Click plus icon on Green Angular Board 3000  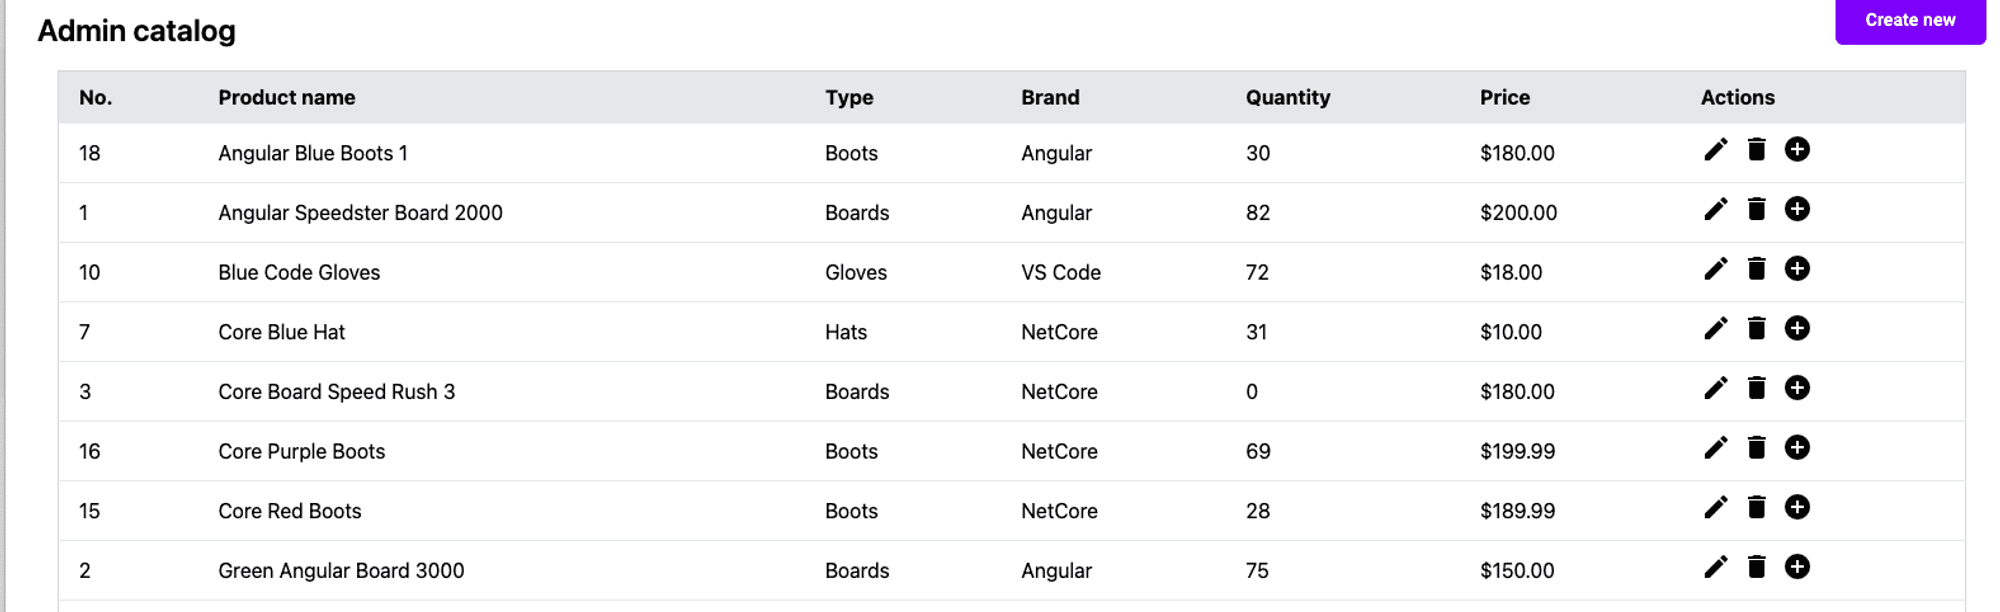(1797, 567)
